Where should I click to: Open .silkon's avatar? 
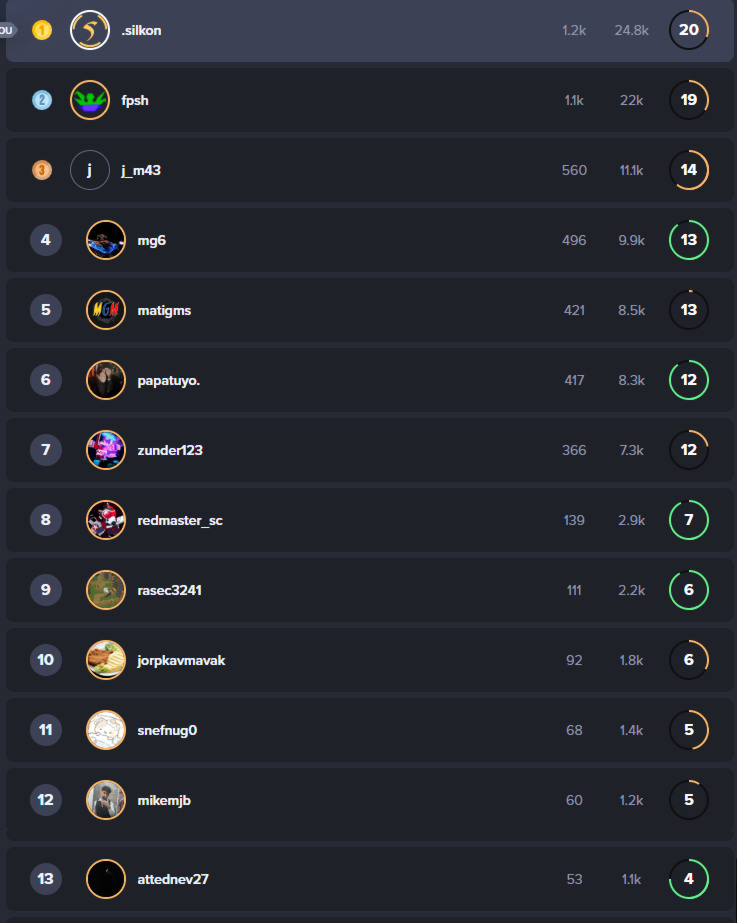point(90,30)
